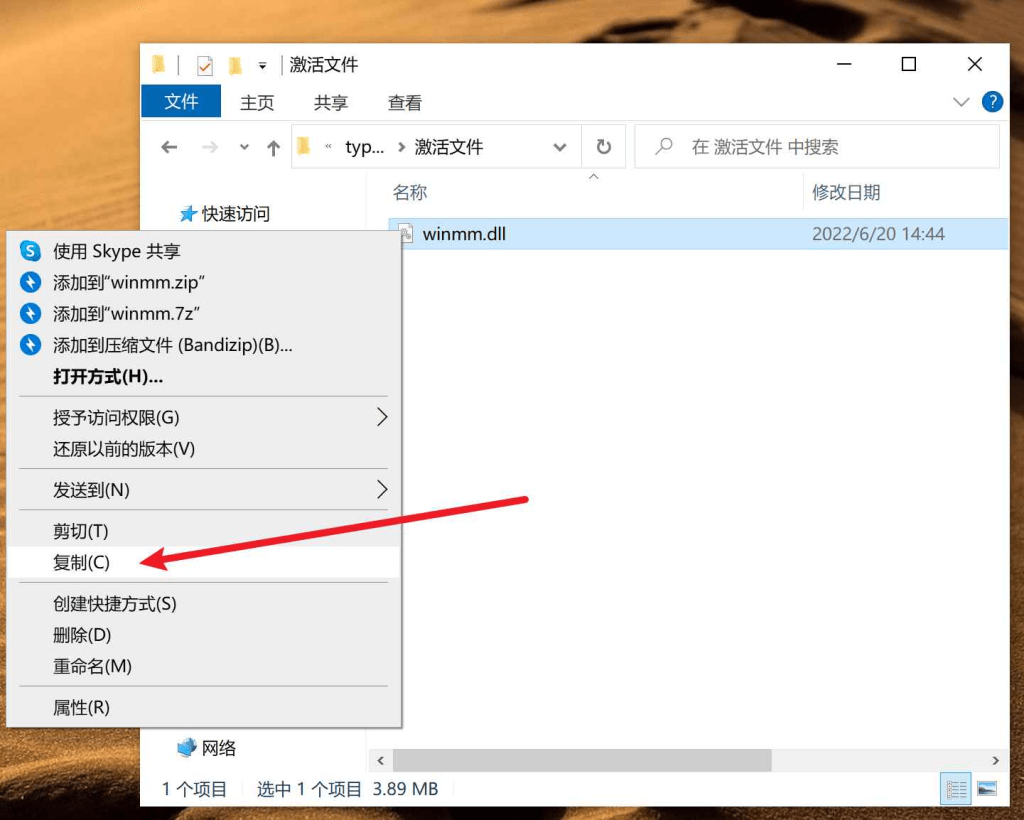Screen dimensions: 1024x820
Task: Click the 激活文件 search box
Action: (820, 146)
